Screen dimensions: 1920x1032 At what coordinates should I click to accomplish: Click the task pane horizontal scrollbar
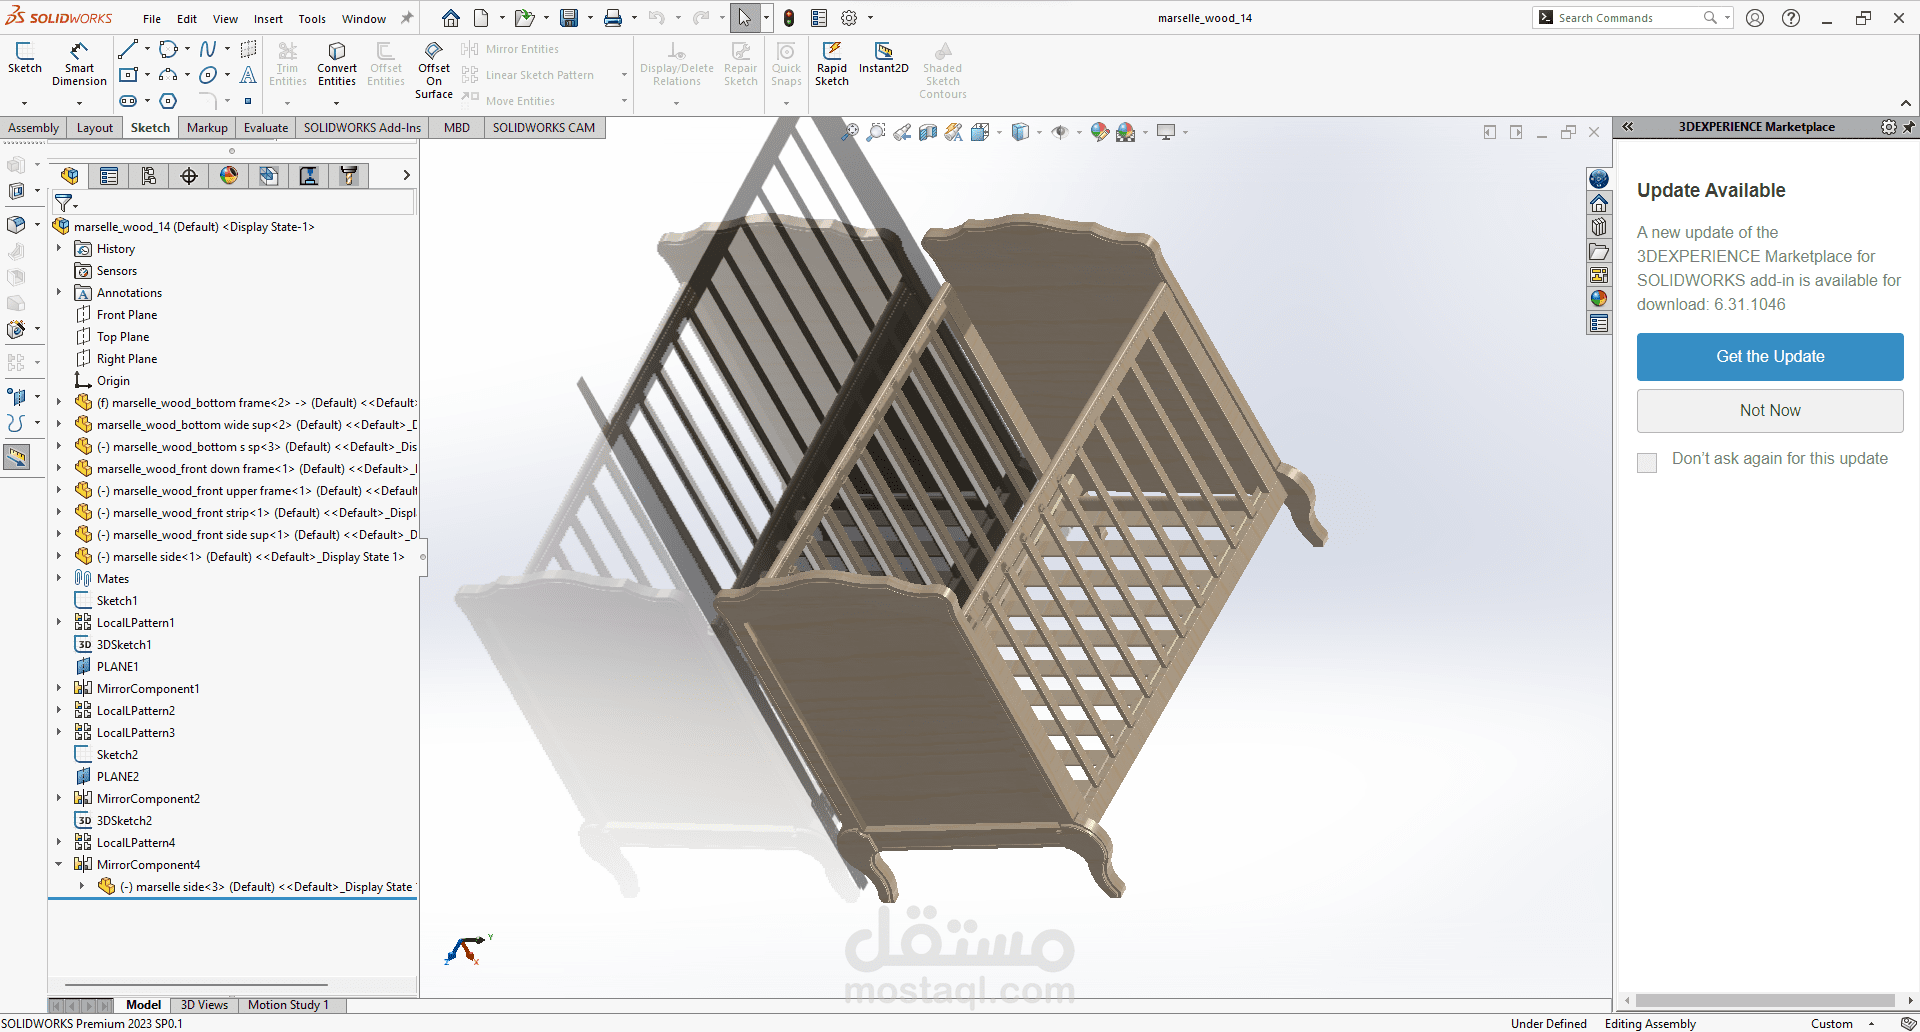click(x=1765, y=1001)
